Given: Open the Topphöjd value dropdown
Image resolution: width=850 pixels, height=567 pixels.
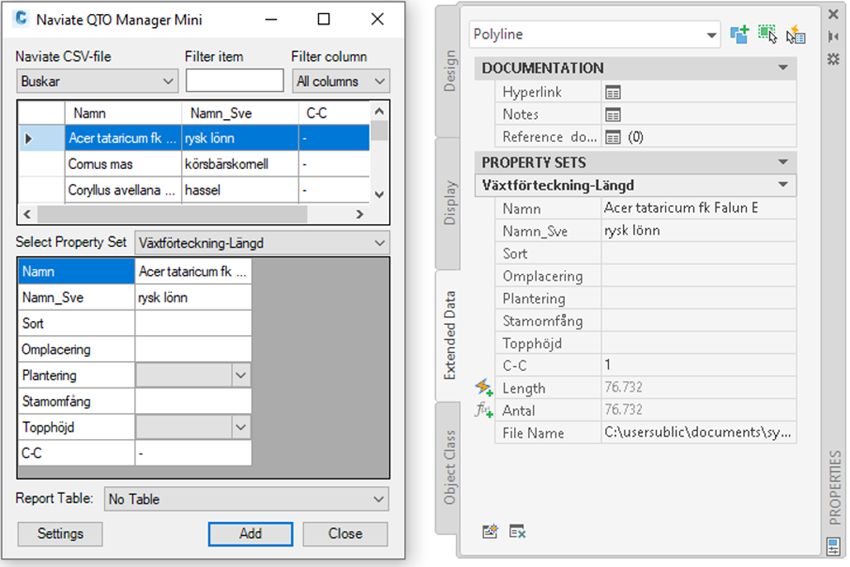Looking at the screenshot, I should point(241,427).
